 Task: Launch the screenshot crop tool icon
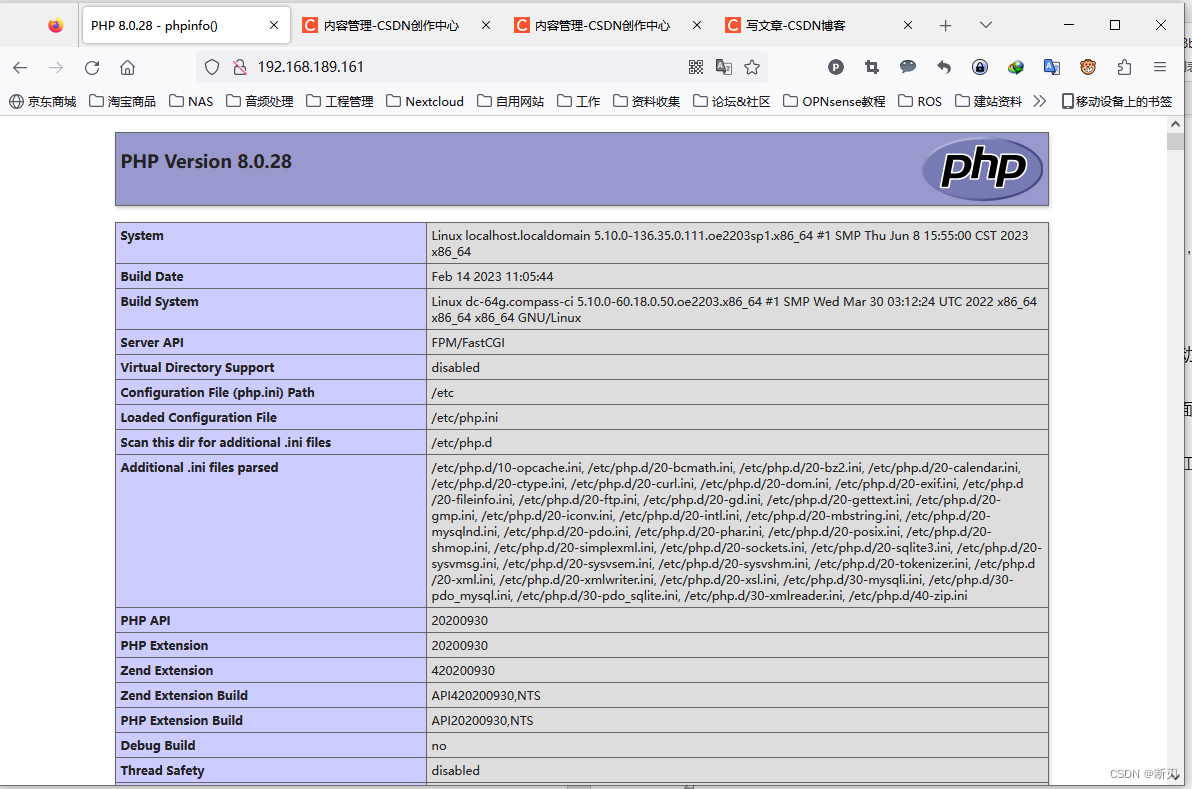click(x=871, y=67)
